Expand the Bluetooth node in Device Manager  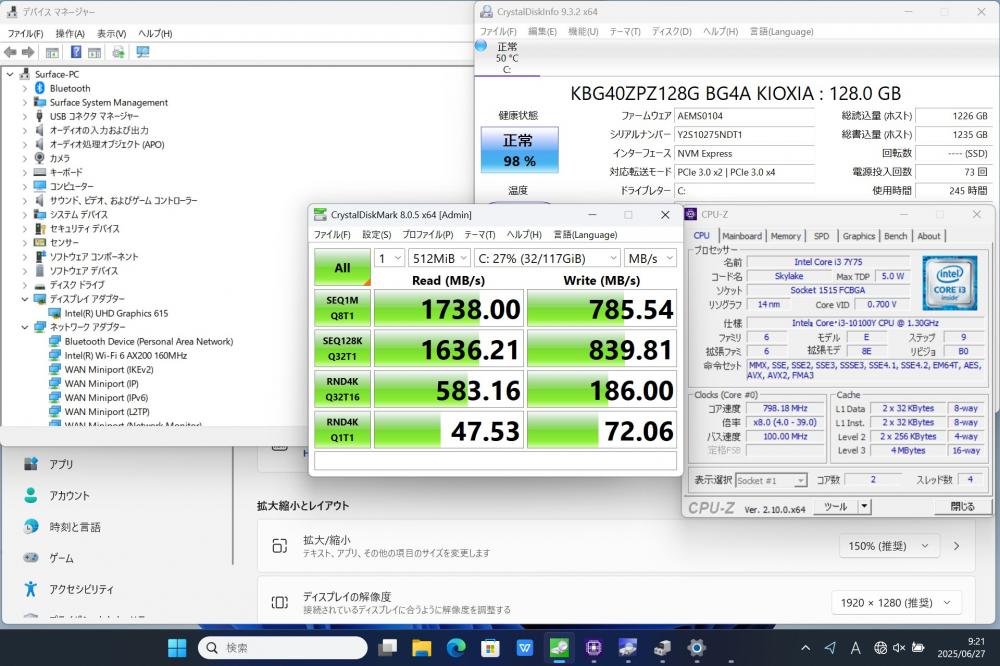click(25, 88)
